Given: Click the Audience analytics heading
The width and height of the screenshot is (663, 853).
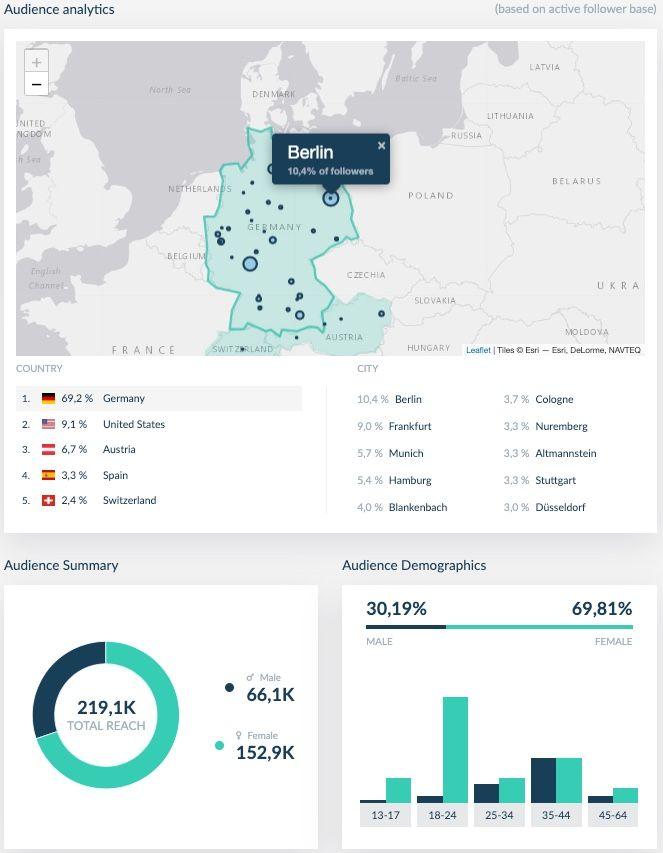Looking at the screenshot, I should 59,9.
